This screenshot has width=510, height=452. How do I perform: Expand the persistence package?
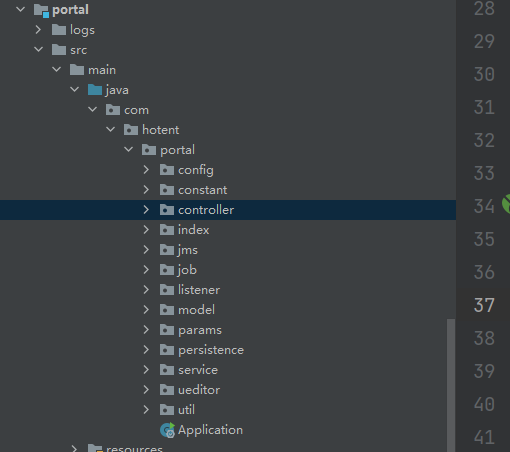pyautogui.click(x=146, y=350)
